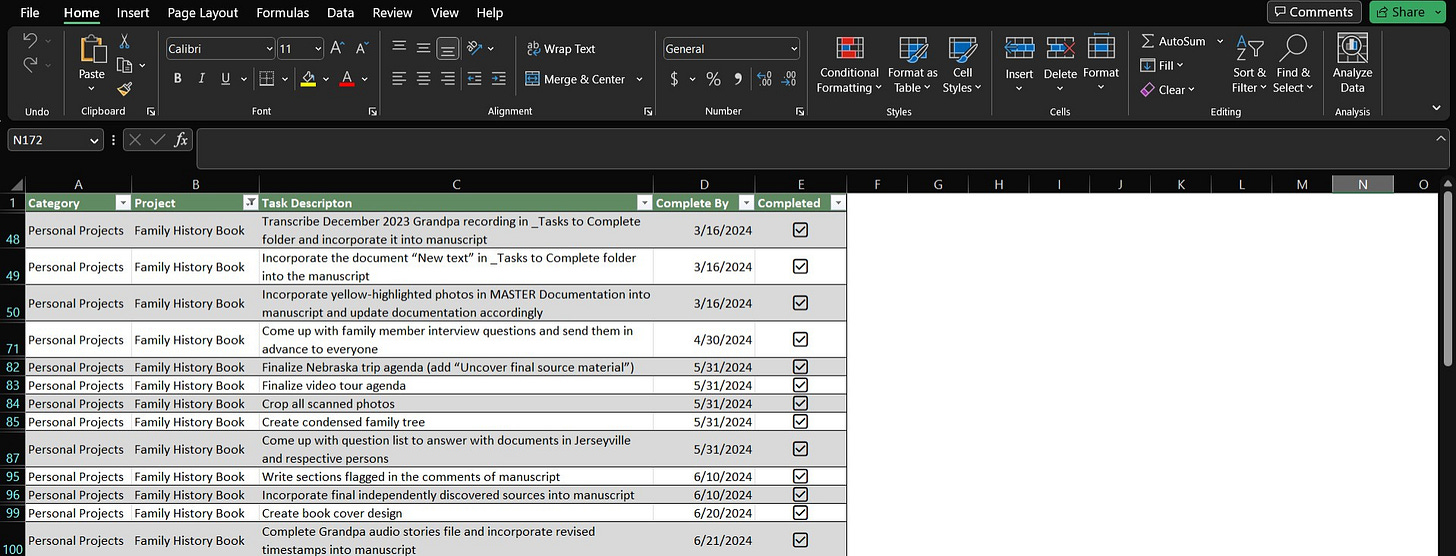The width and height of the screenshot is (1456, 556).
Task: Toggle Underline formatting
Action: pyautogui.click(x=226, y=79)
